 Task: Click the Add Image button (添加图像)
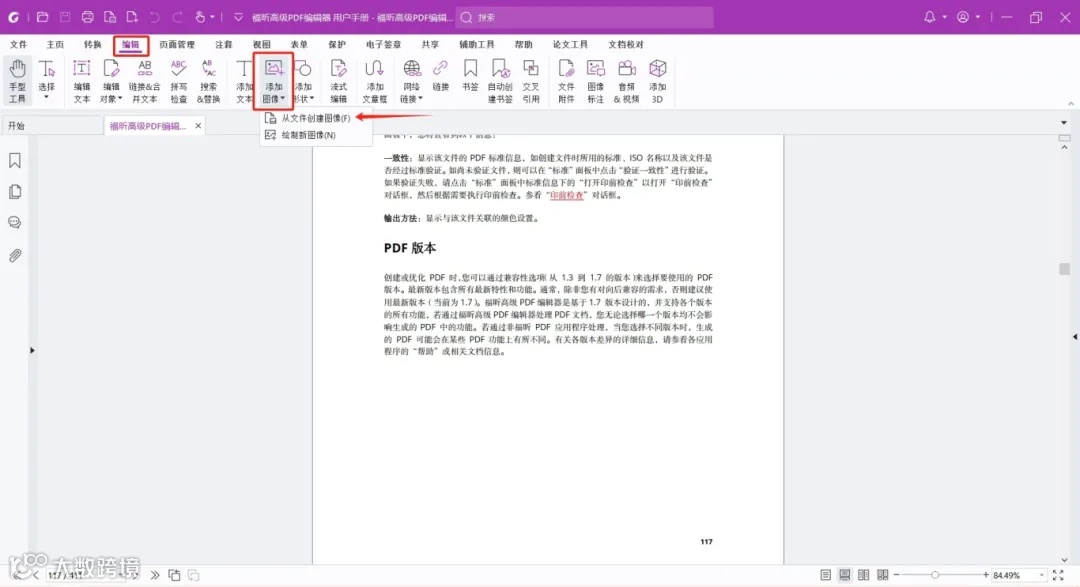[273, 81]
